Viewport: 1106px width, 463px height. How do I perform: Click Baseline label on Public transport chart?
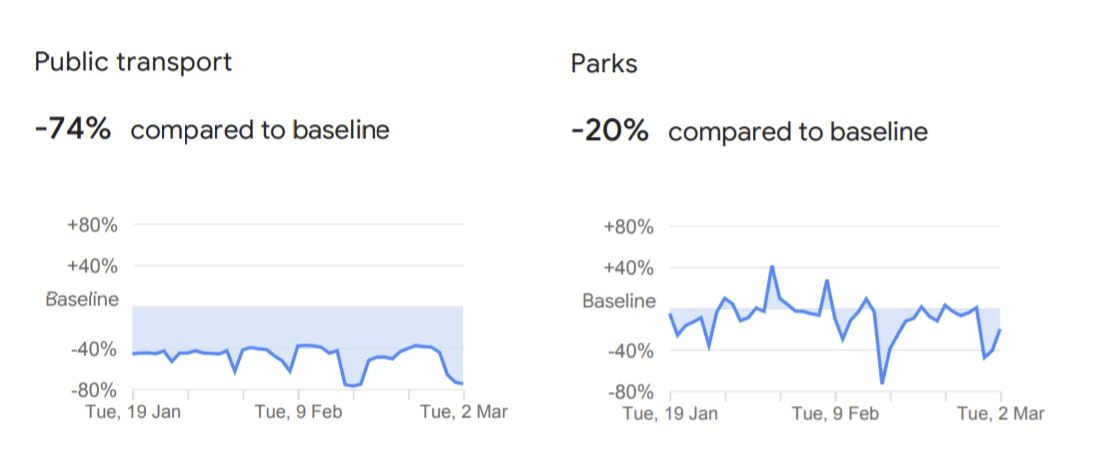82,299
